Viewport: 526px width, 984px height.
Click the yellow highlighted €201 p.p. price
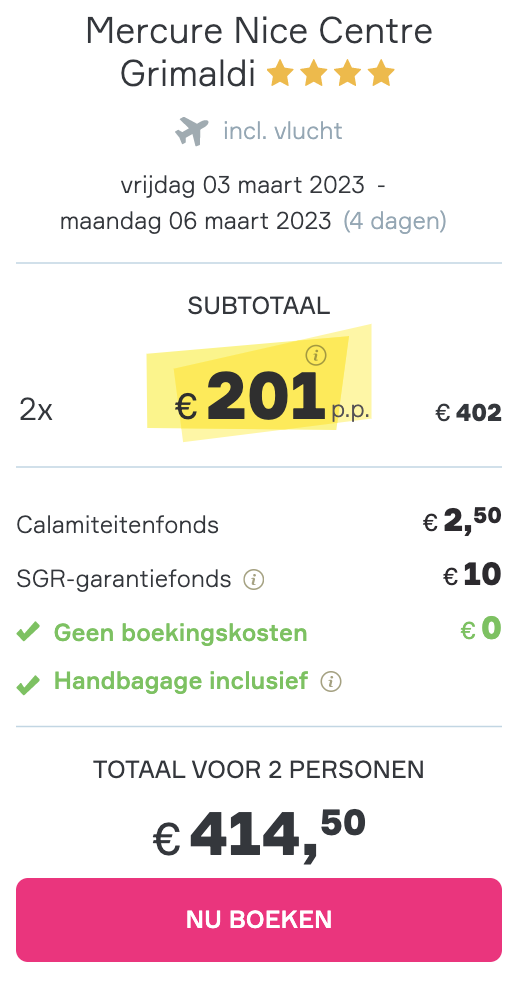coord(271,398)
